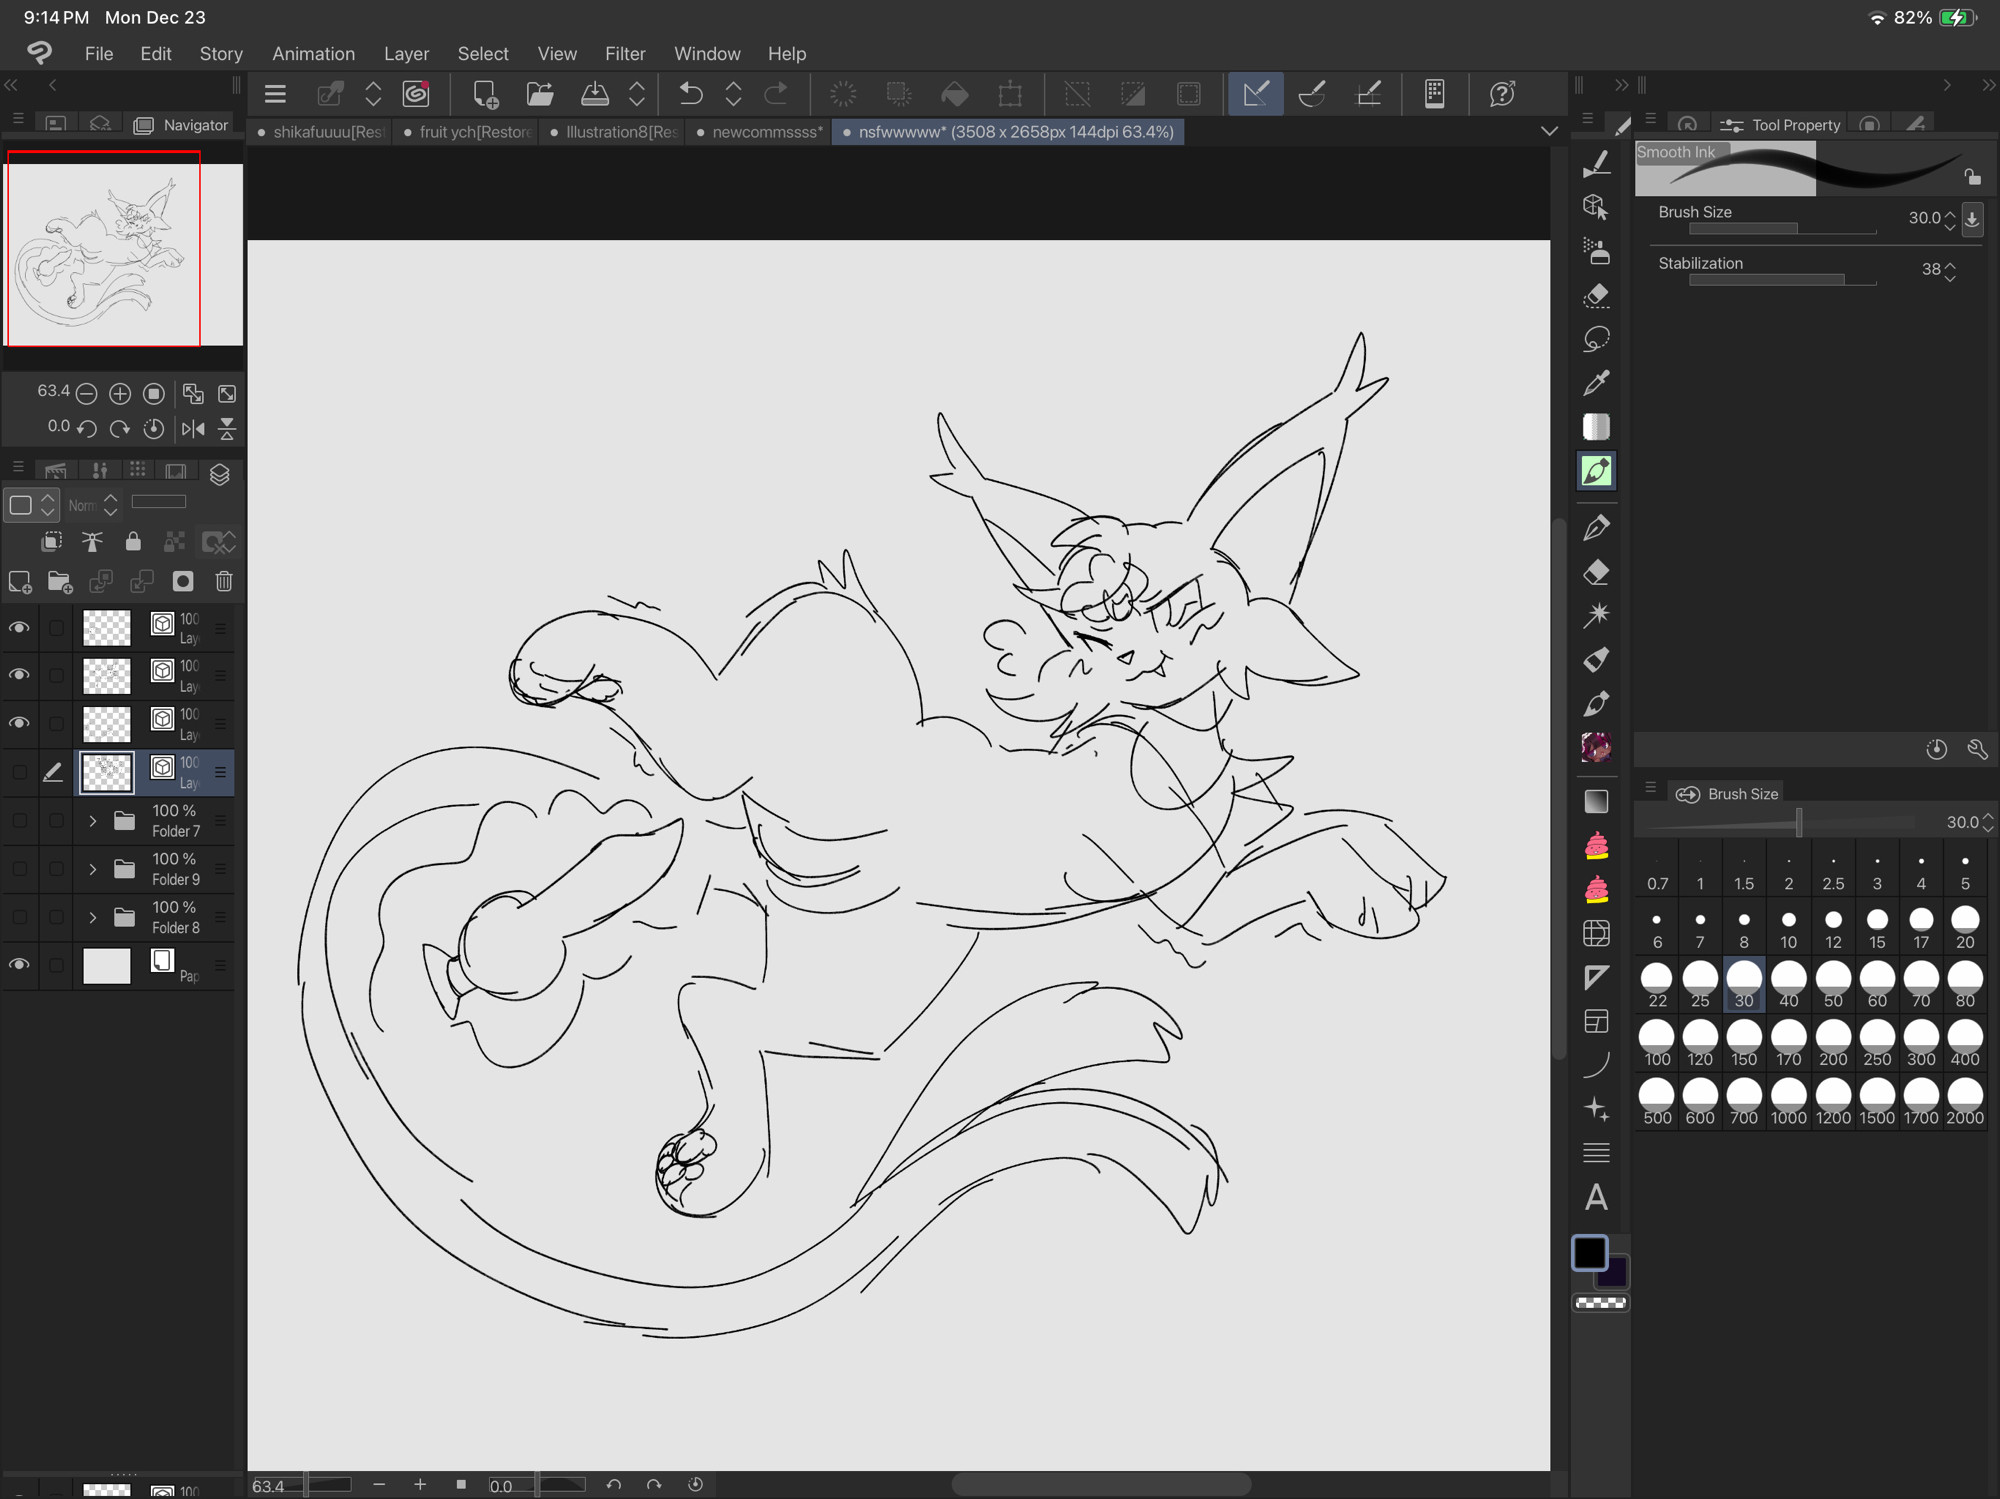Click the black main color swatch
This screenshot has width=2000, height=1499.
(x=1589, y=1253)
